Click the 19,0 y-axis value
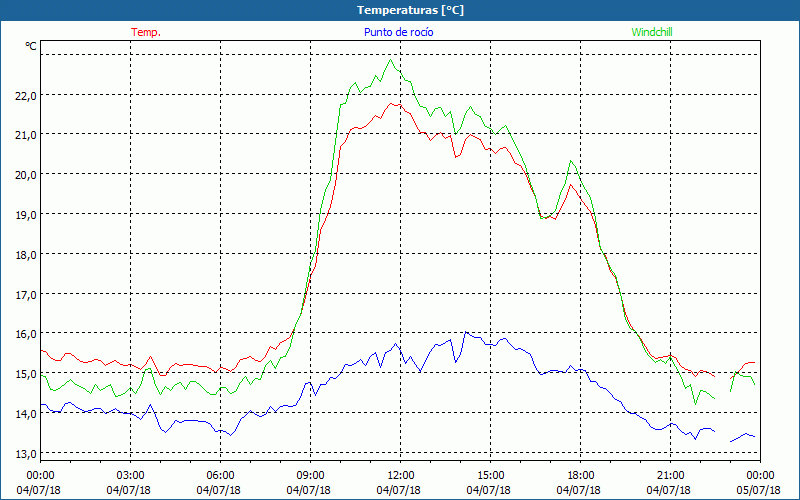800x500 pixels. click(x=26, y=214)
